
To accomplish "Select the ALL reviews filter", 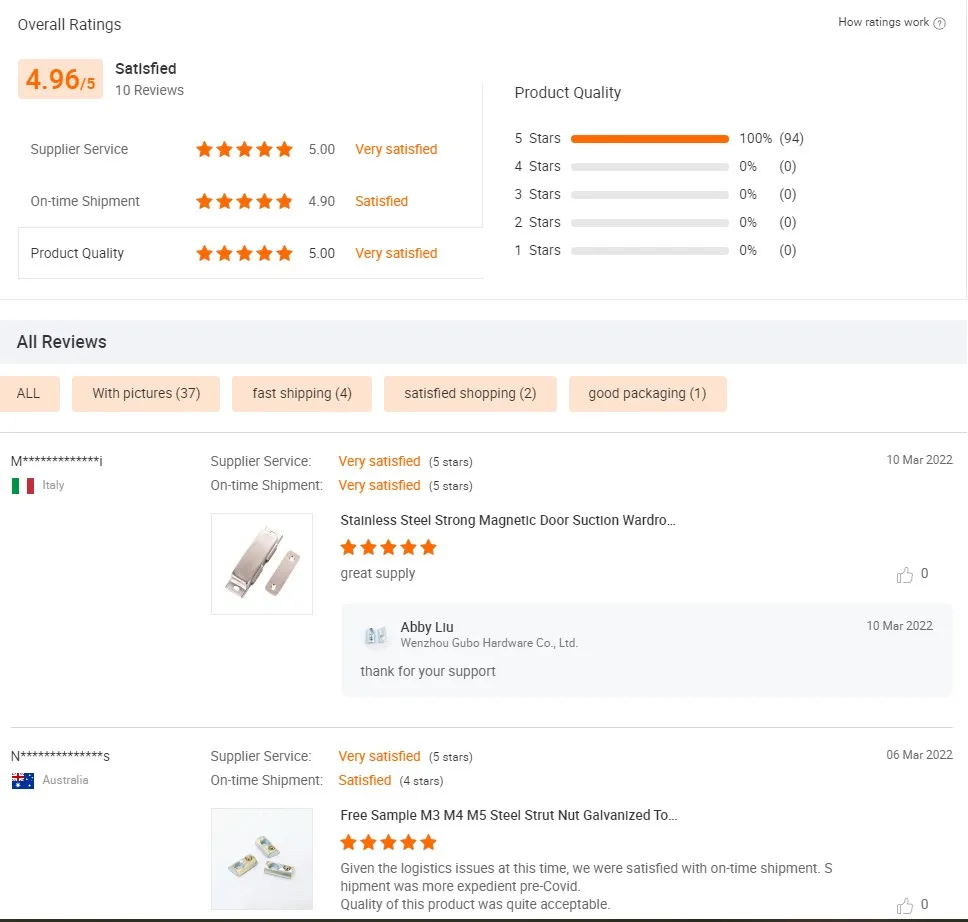I will point(29,394).
